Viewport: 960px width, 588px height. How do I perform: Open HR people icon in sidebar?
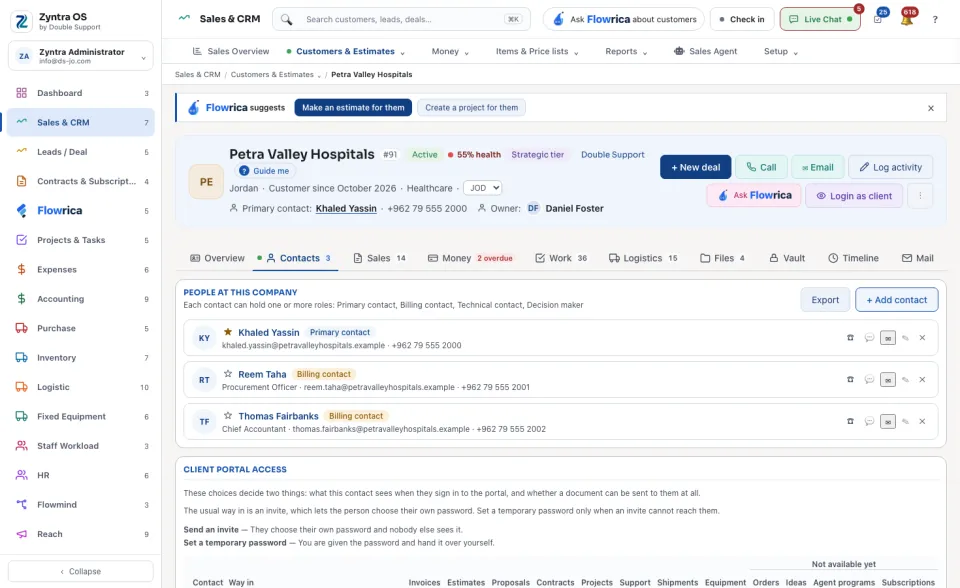click(21, 475)
